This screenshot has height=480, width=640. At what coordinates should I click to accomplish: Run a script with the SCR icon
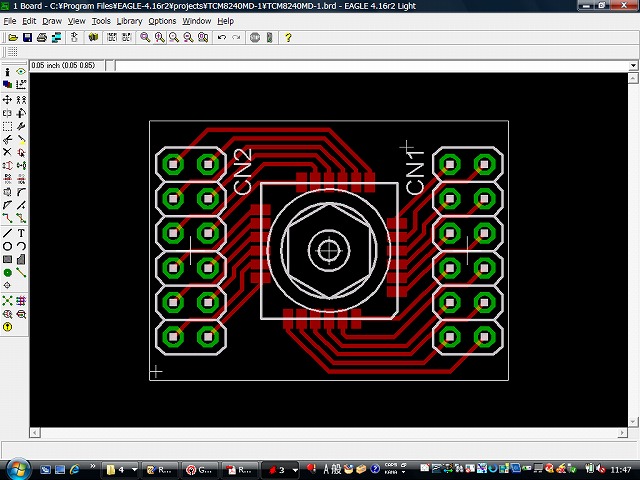[111, 38]
